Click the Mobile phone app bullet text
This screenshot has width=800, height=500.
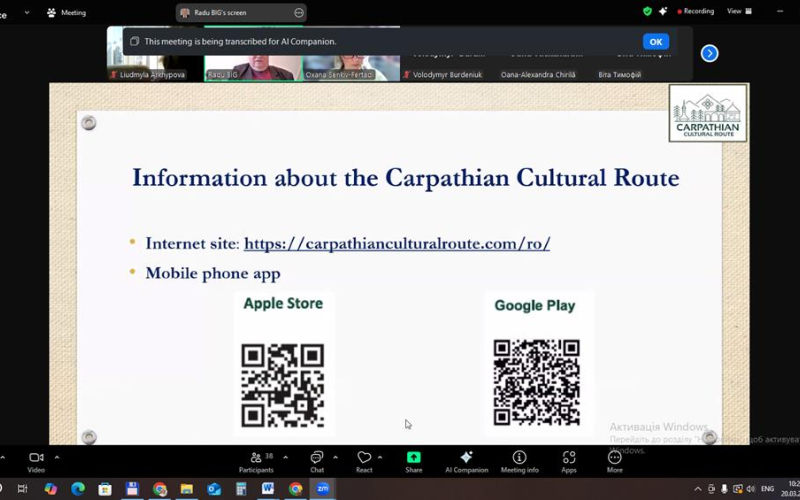tap(213, 273)
